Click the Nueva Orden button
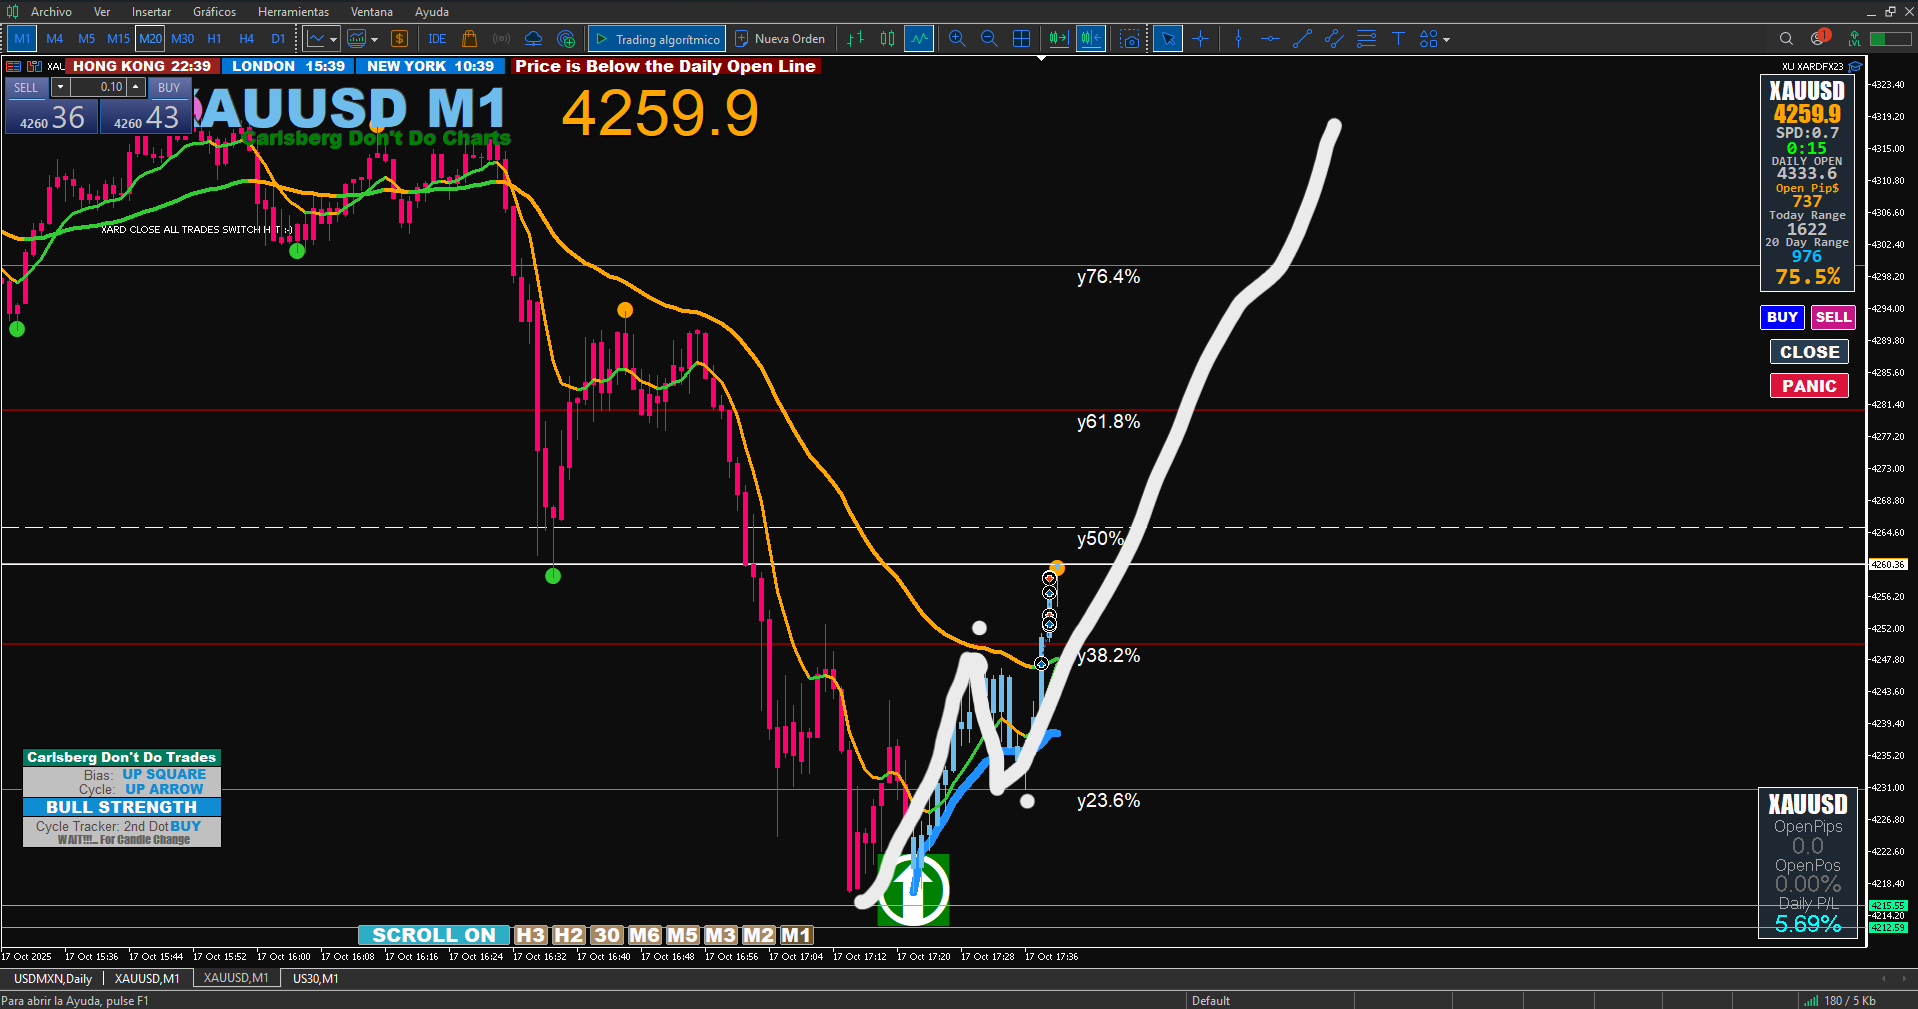This screenshot has width=1918, height=1009. (780, 39)
